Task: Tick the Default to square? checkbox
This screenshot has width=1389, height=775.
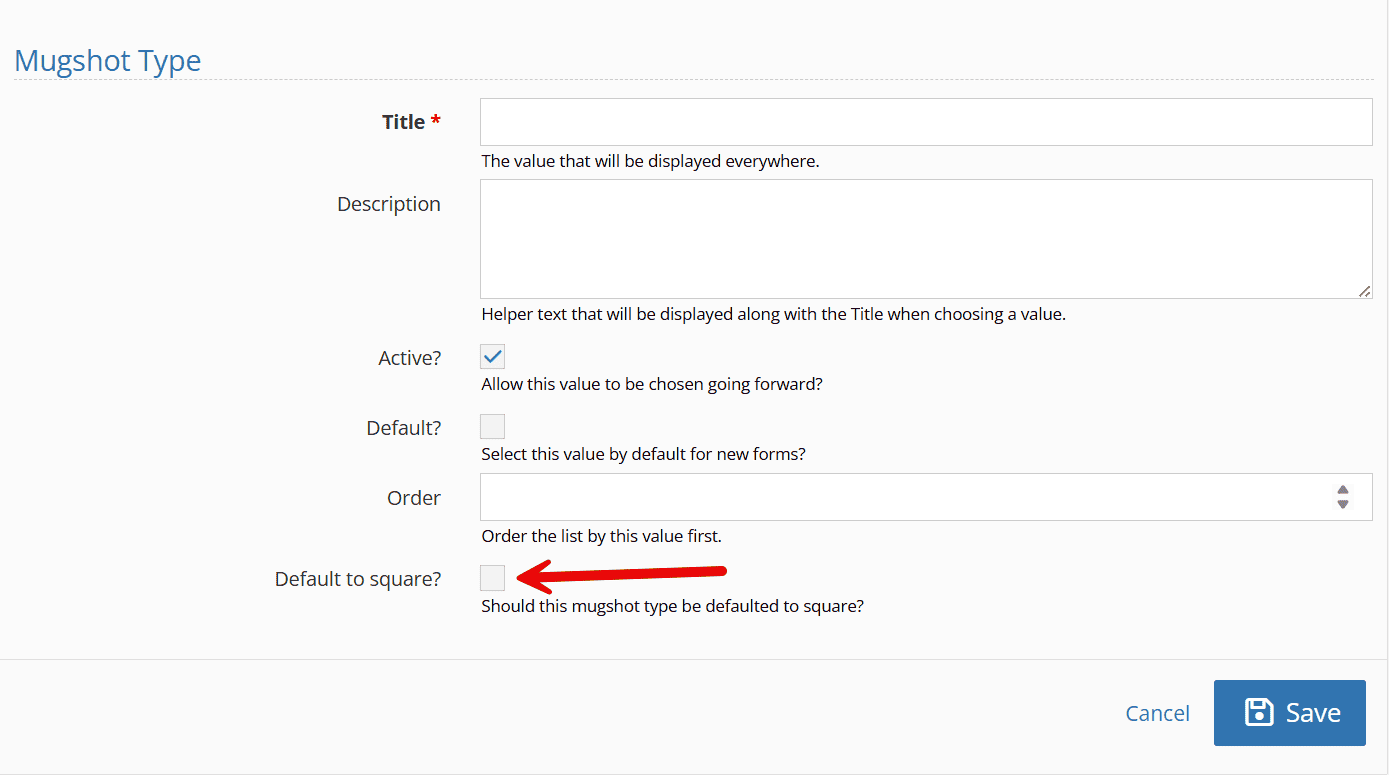Action: (492, 577)
